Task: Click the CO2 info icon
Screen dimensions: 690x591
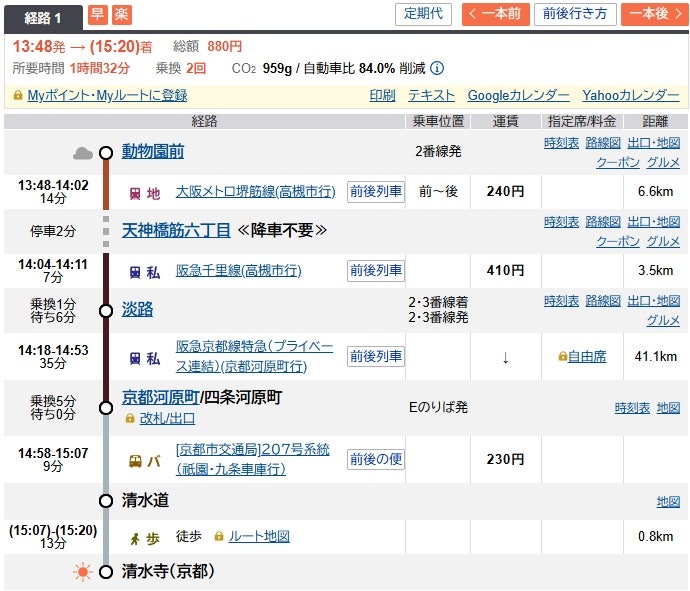Action: click(x=437, y=68)
